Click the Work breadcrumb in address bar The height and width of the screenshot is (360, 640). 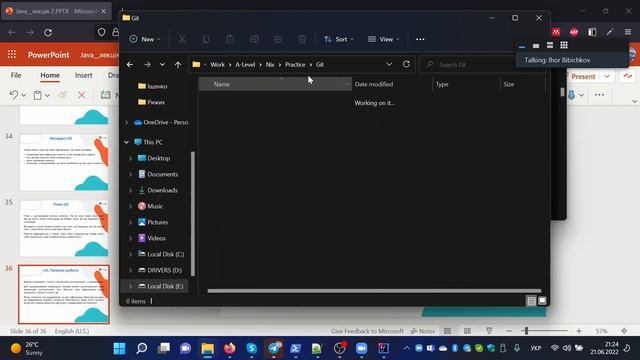point(217,64)
